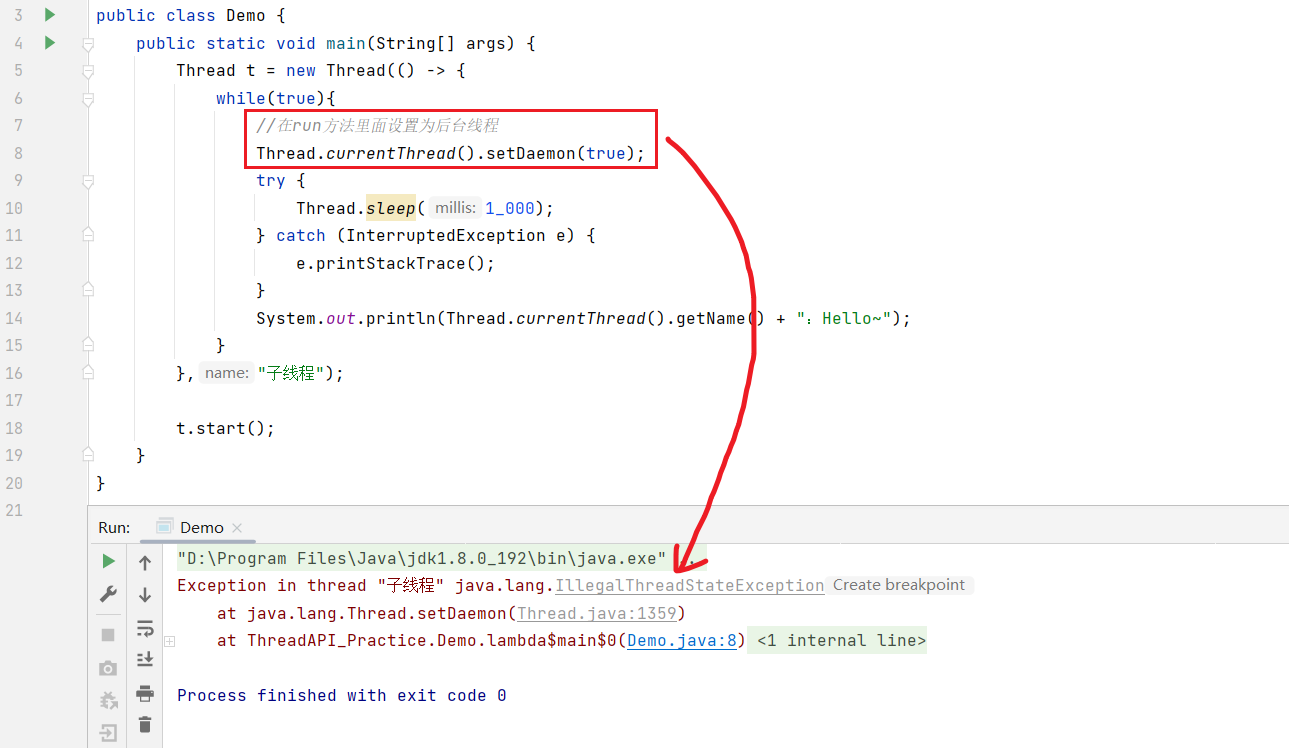1289x748 pixels.
Task: Click the Attach Debugger bug icon
Action: click(108, 701)
